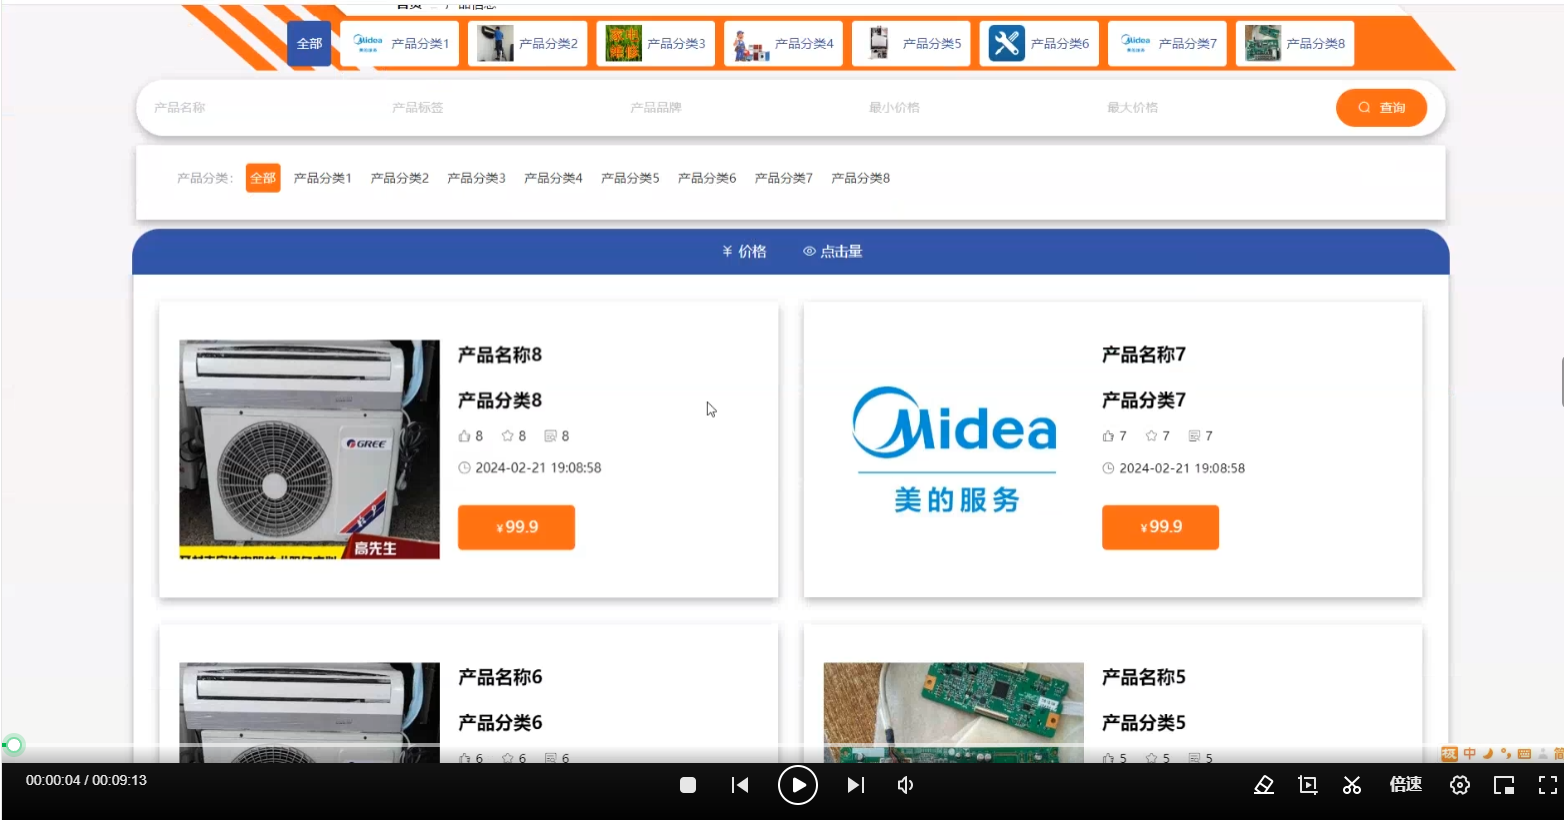Open the 产品分类5 category card
Image resolution: width=1564 pixels, height=820 pixels.
coord(911,44)
